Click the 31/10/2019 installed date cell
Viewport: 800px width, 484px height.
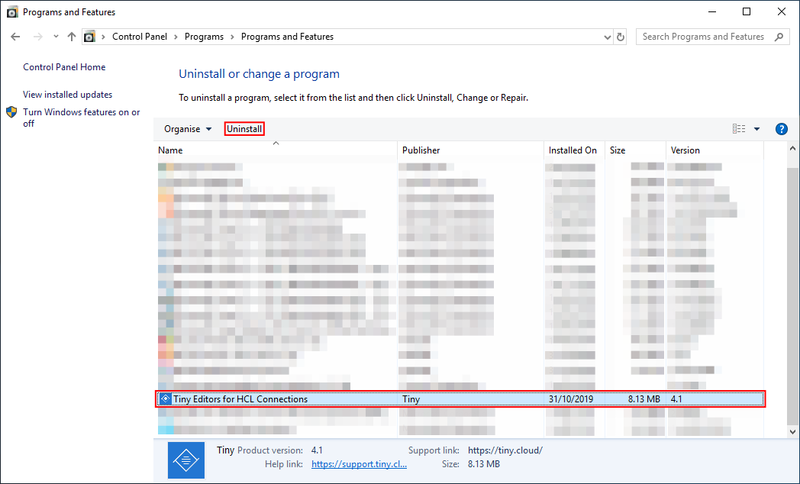[x=571, y=399]
